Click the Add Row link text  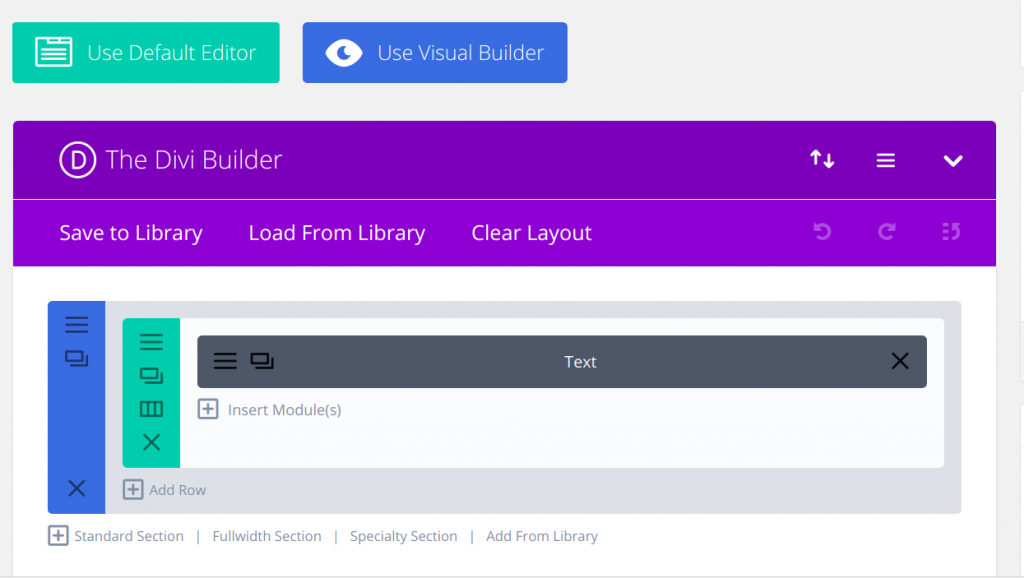point(177,490)
